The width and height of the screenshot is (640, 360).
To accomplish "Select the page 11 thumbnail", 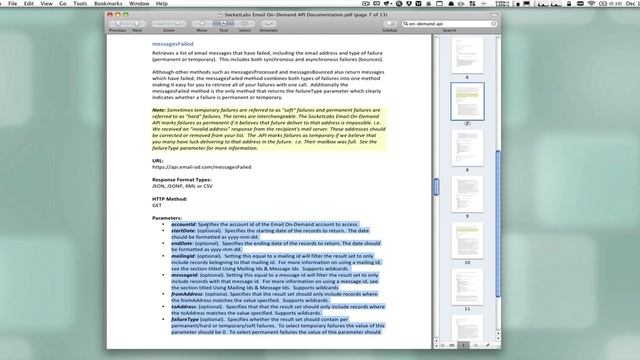I will [x=467, y=287].
